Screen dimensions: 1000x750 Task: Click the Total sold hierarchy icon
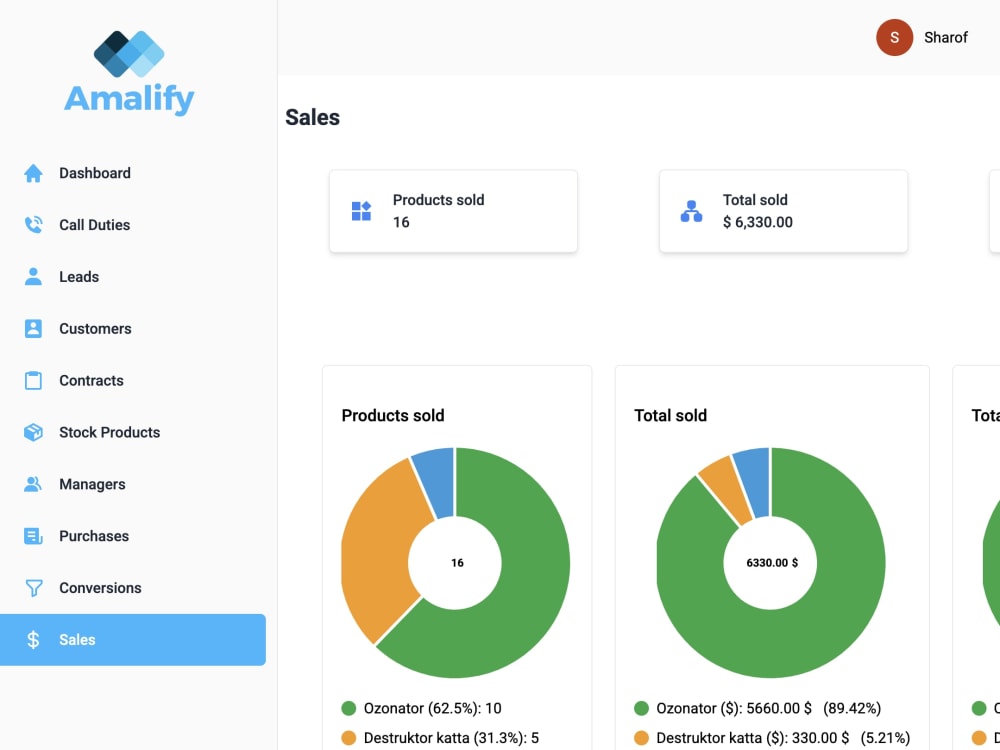click(691, 211)
